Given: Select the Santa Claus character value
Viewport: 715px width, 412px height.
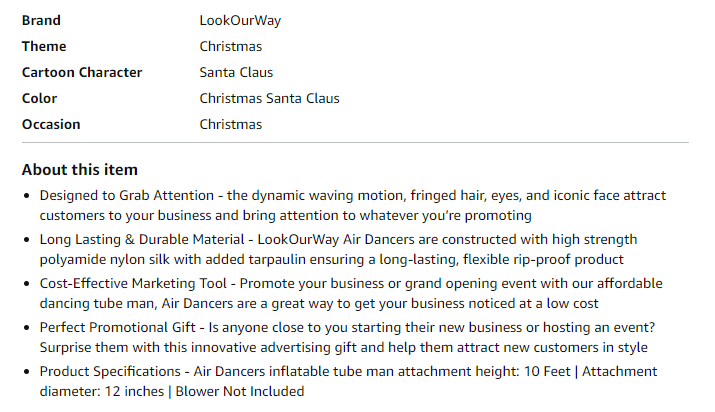Looking at the screenshot, I should click(236, 72).
